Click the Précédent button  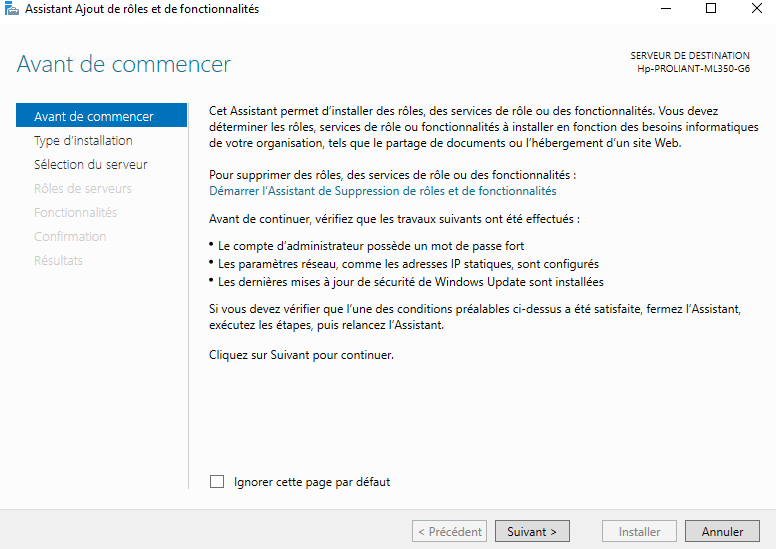[449, 532]
